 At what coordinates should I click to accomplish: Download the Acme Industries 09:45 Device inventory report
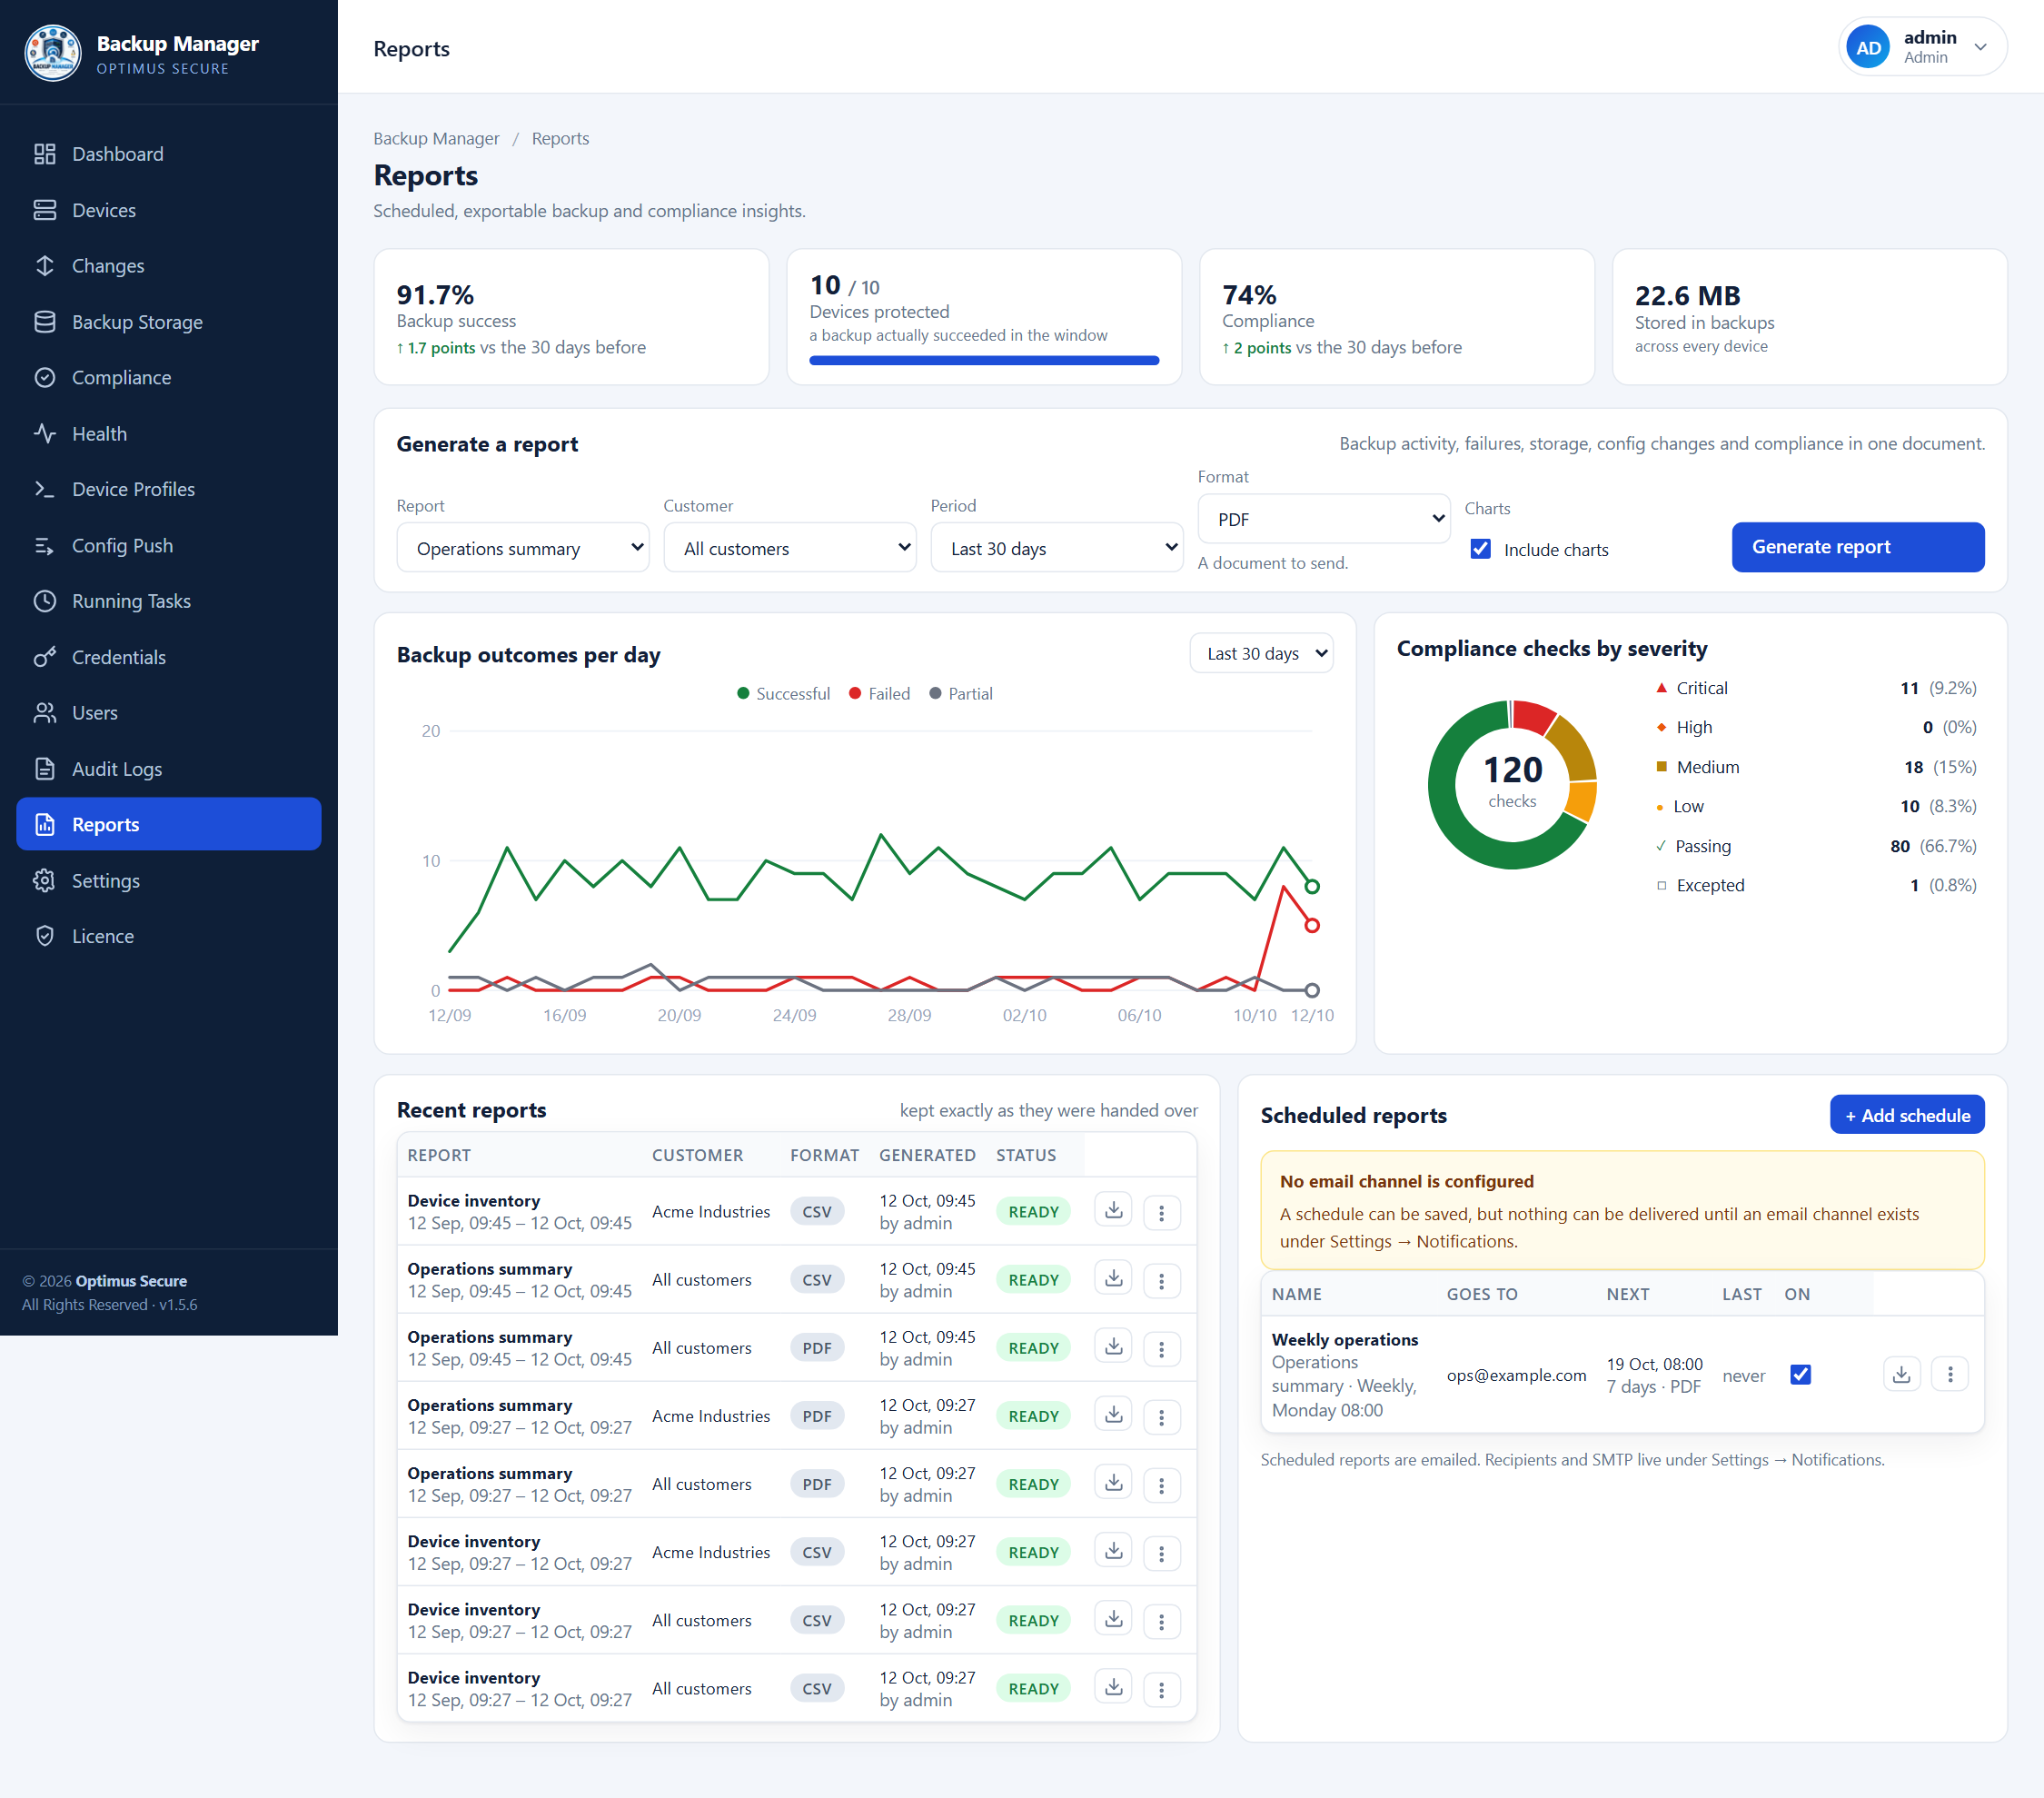[1113, 1211]
